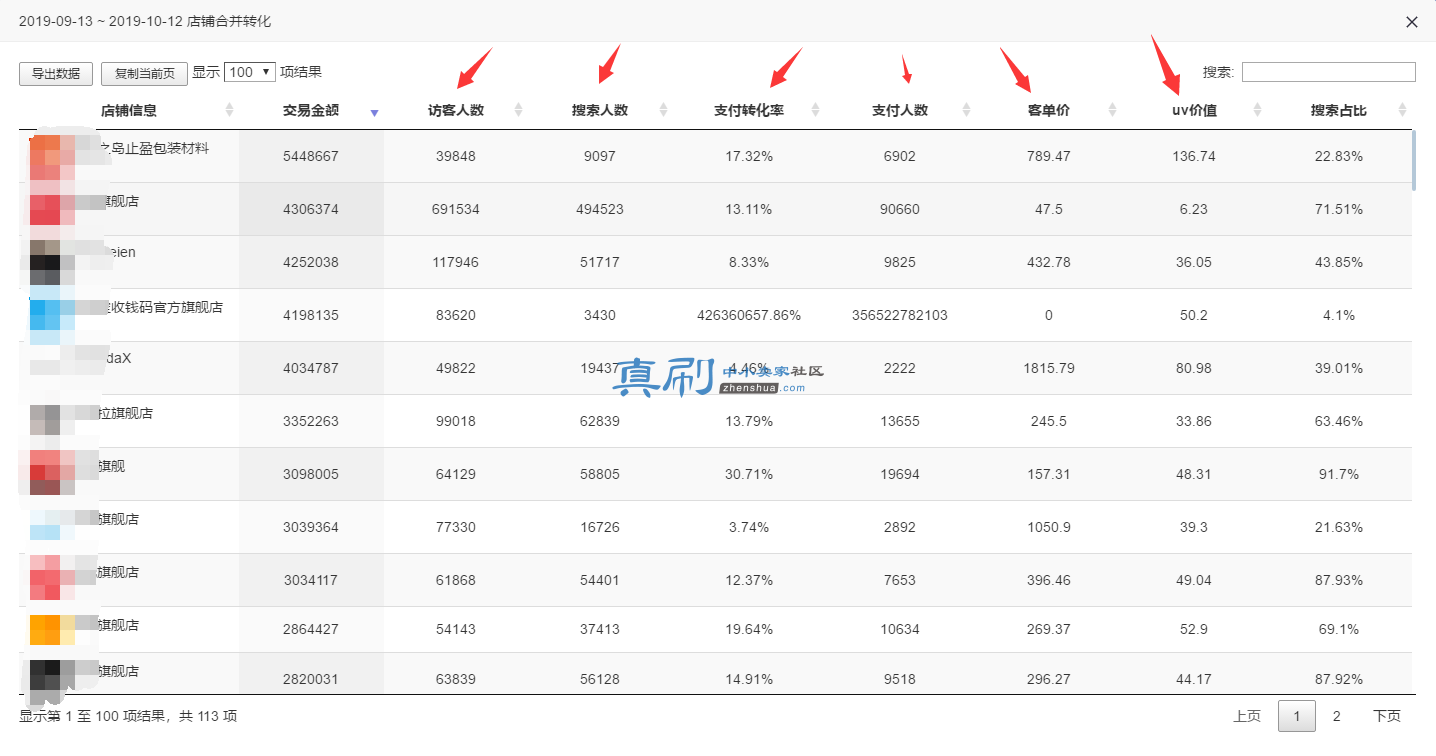
Task: Focus the 搜索 input field
Action: click(1328, 72)
